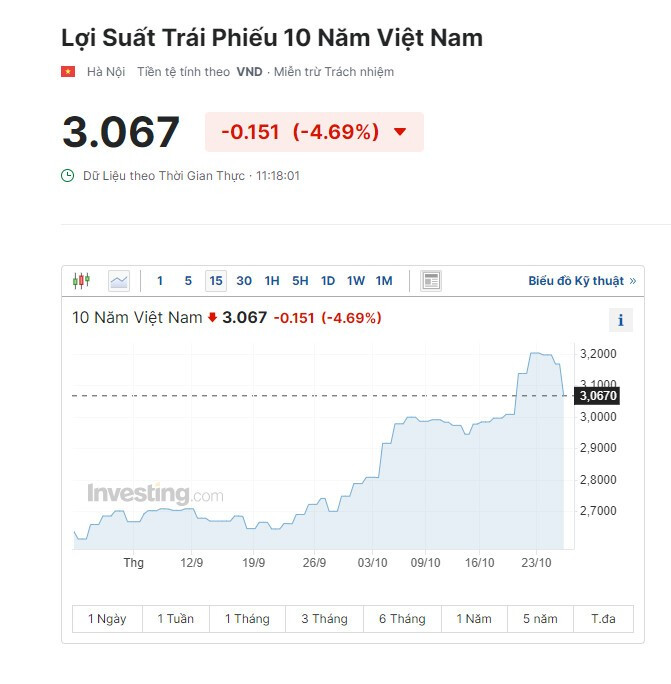Select the 1-minute interval
The image size is (671, 684).
click(160, 281)
